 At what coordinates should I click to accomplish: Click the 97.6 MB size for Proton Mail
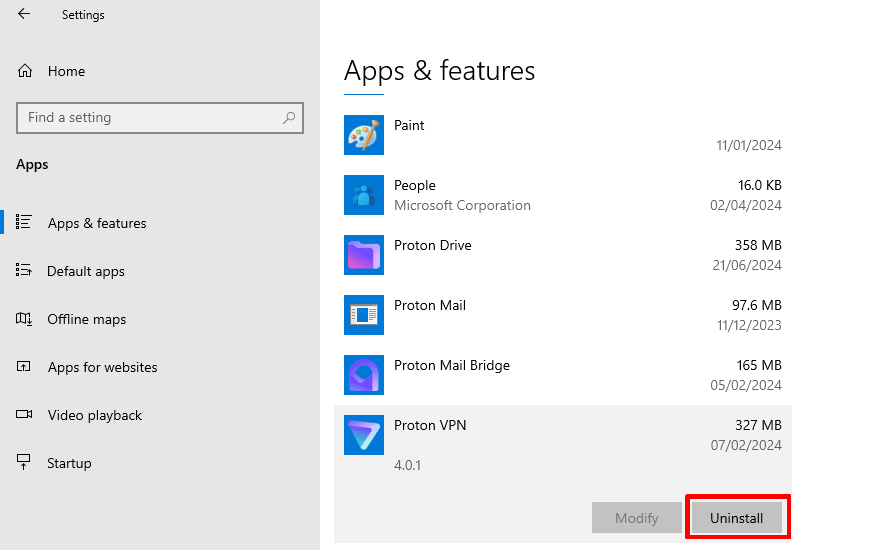[x=757, y=305]
